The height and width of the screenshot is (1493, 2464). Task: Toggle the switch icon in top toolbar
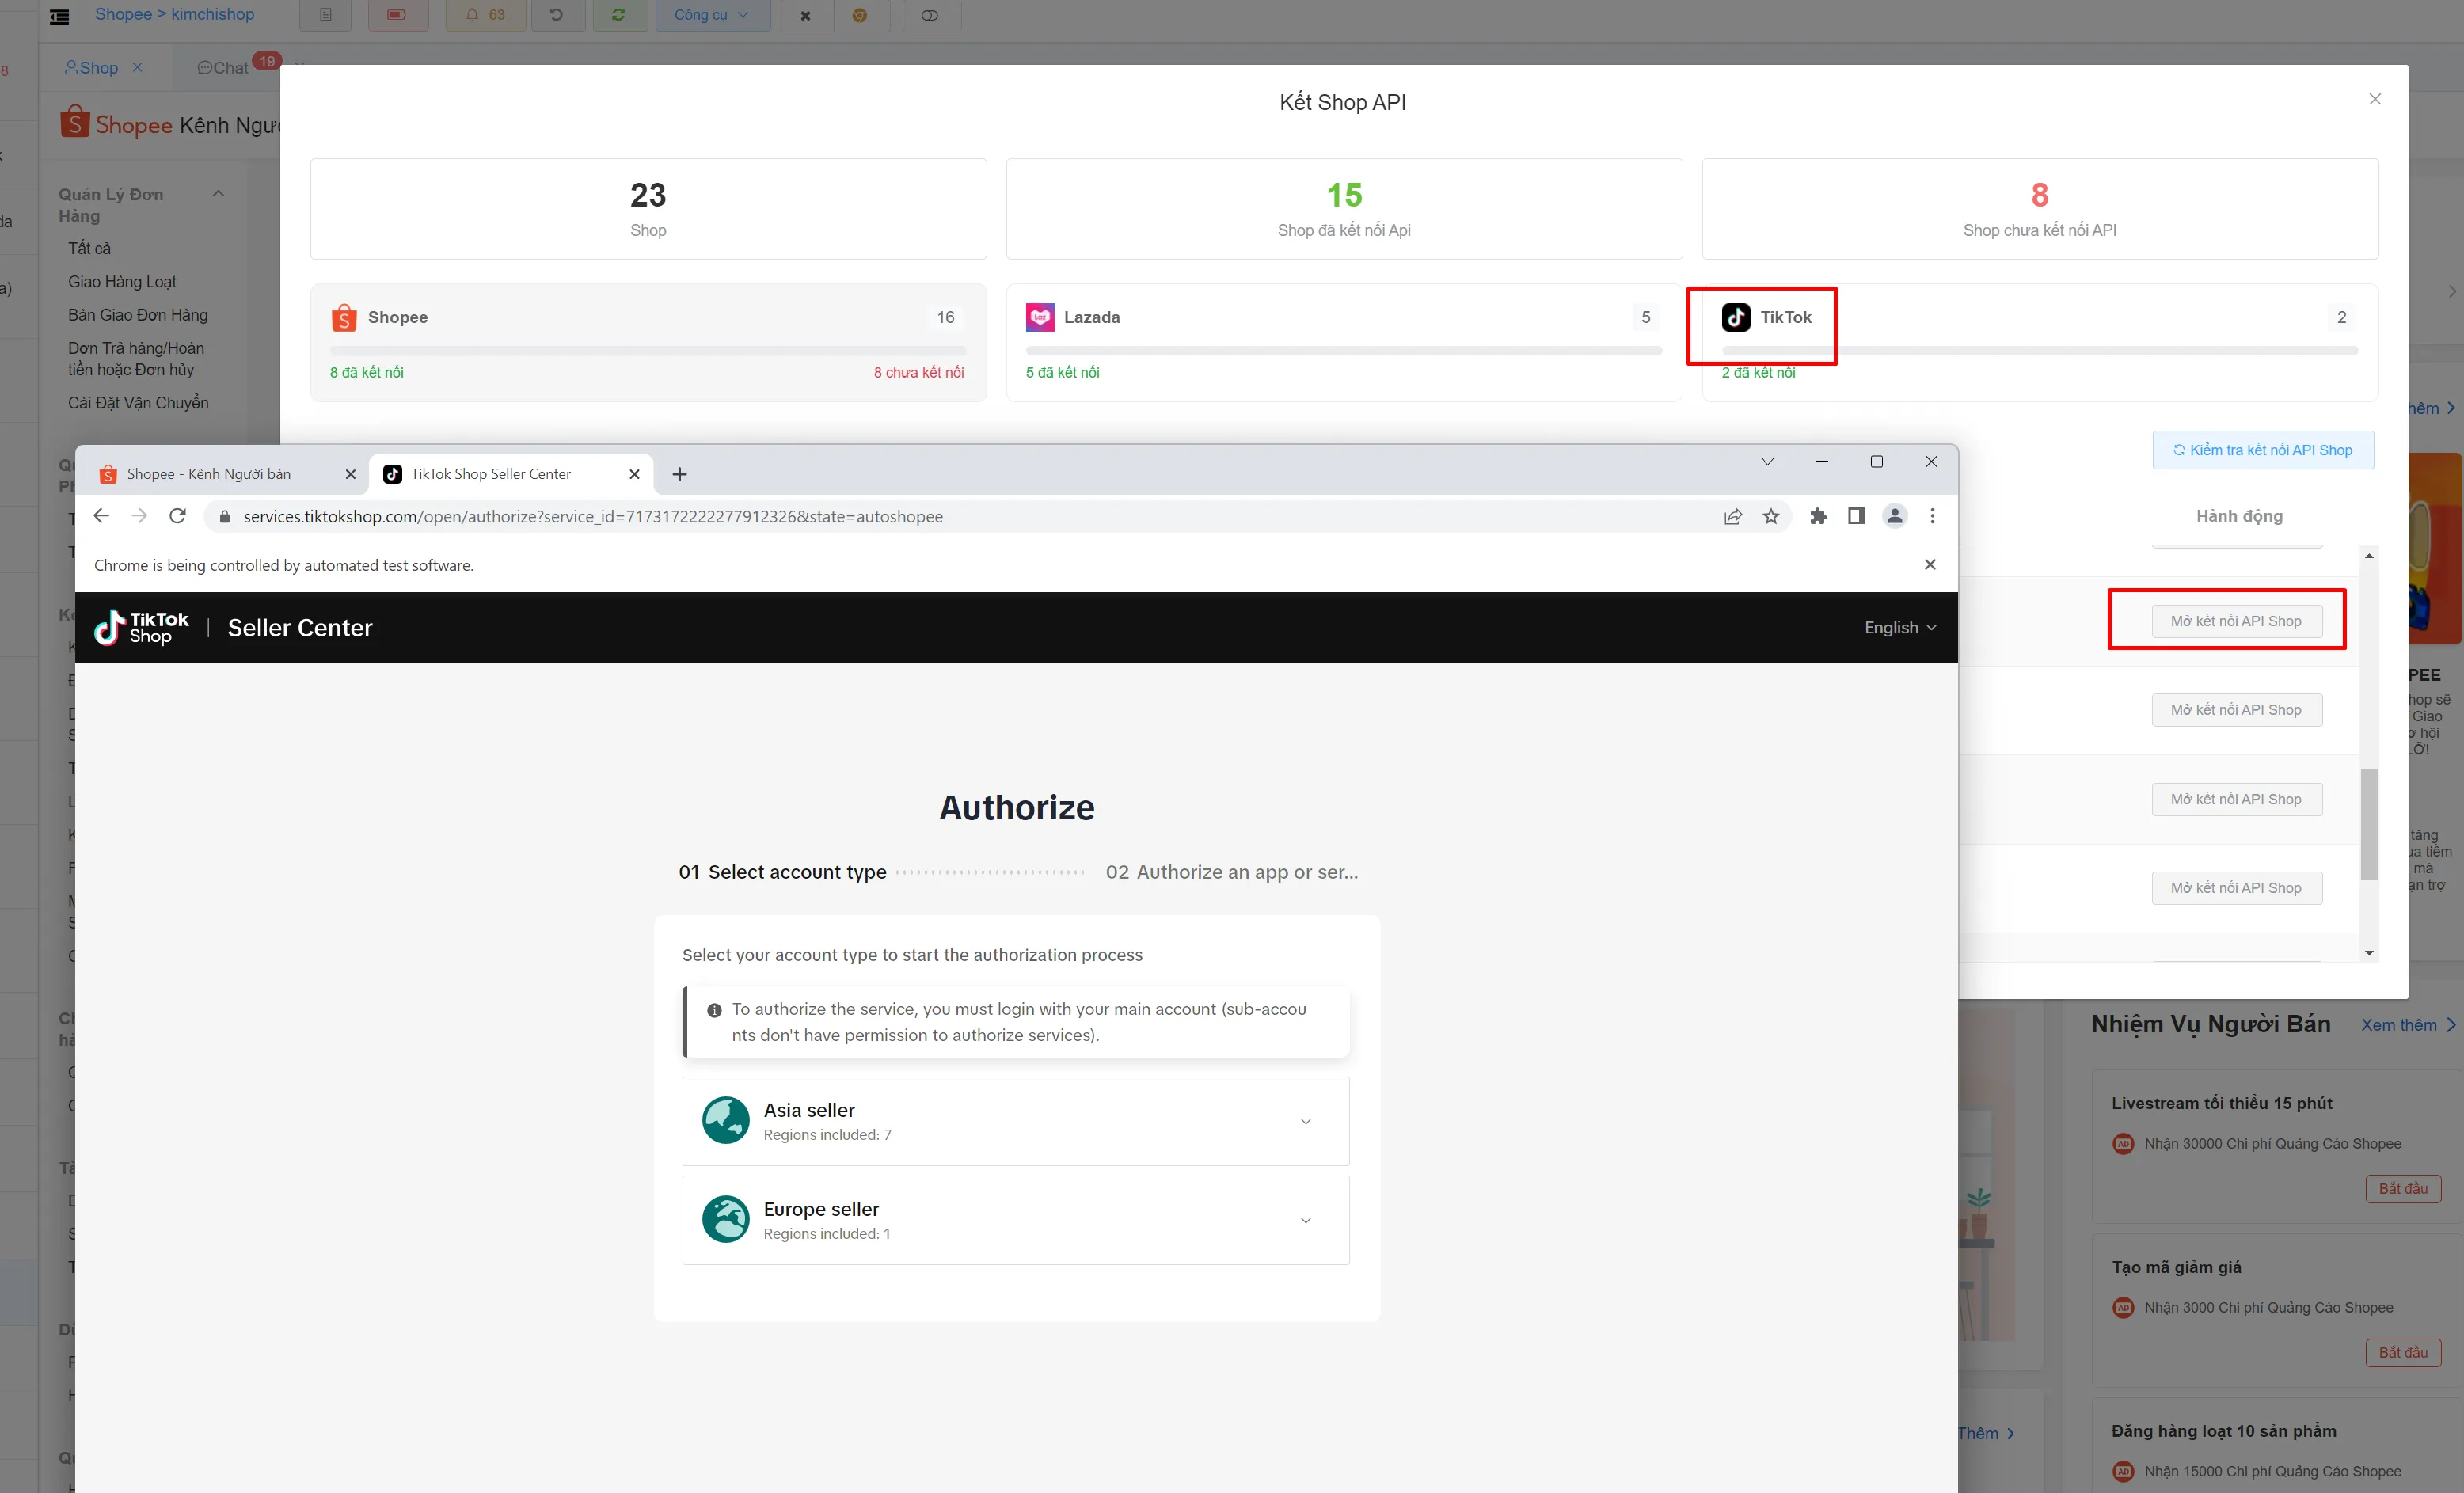pos(930,15)
